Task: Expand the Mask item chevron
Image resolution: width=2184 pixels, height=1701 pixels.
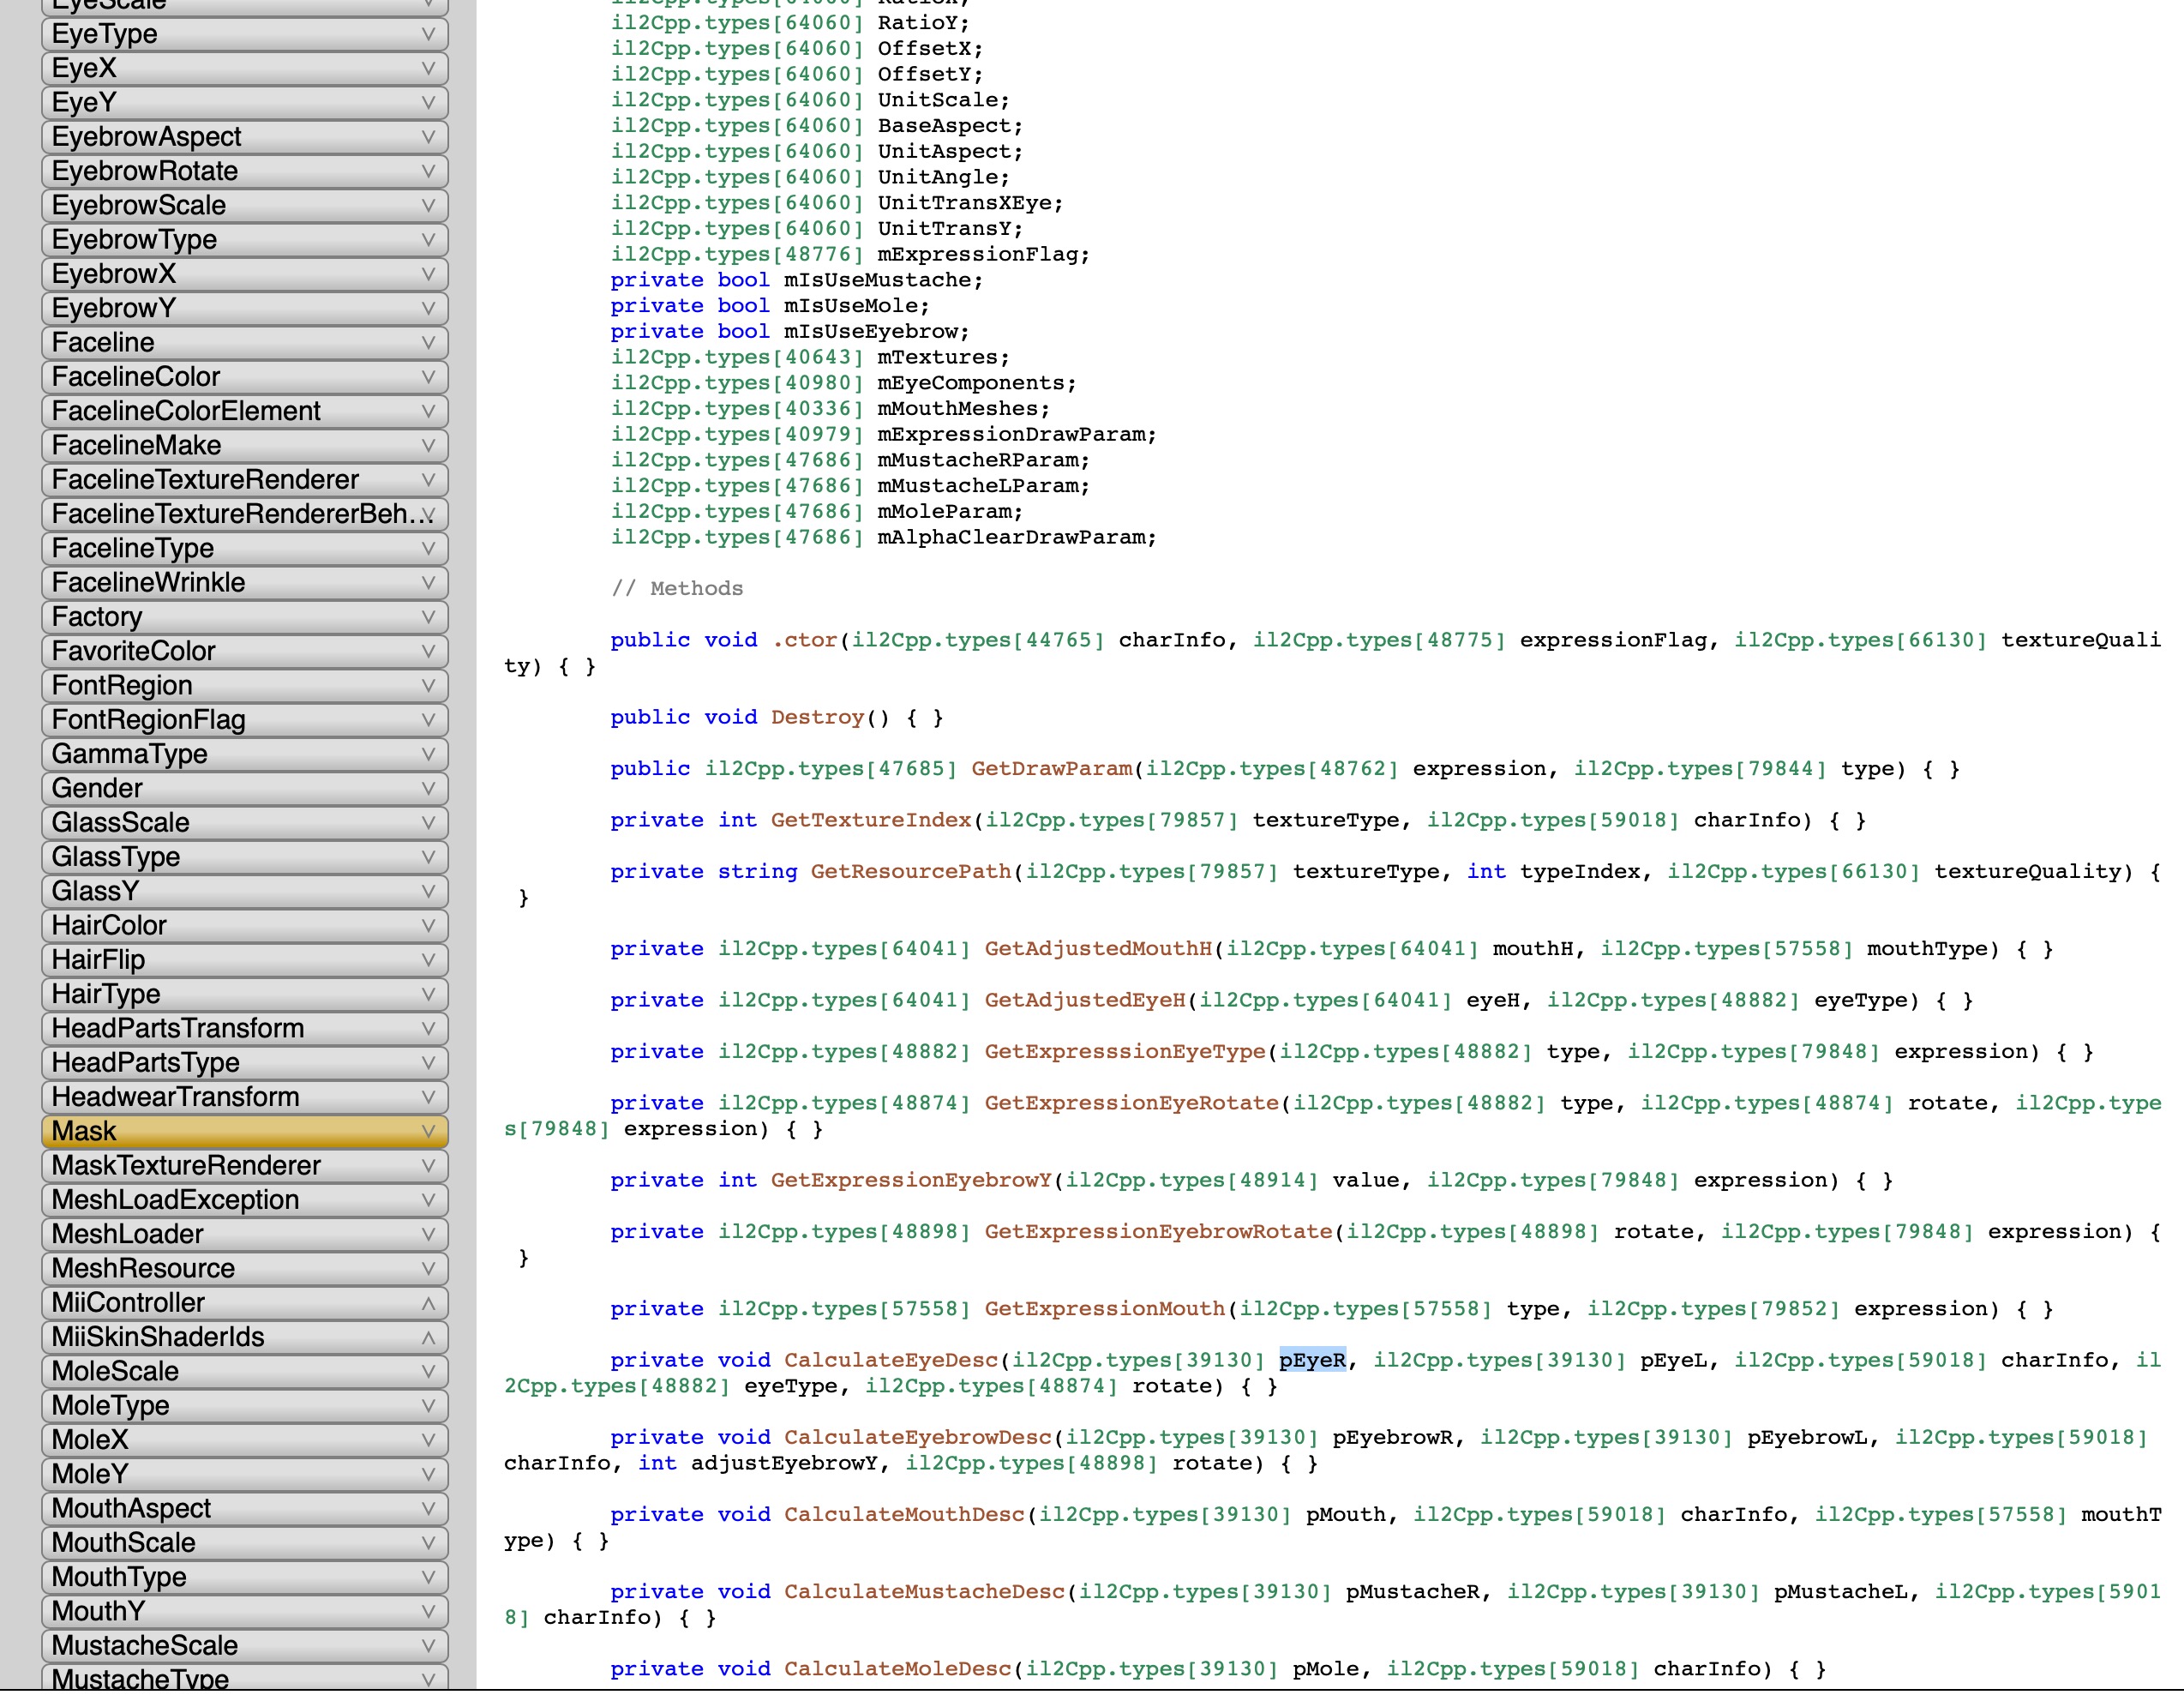Action: pos(428,1131)
